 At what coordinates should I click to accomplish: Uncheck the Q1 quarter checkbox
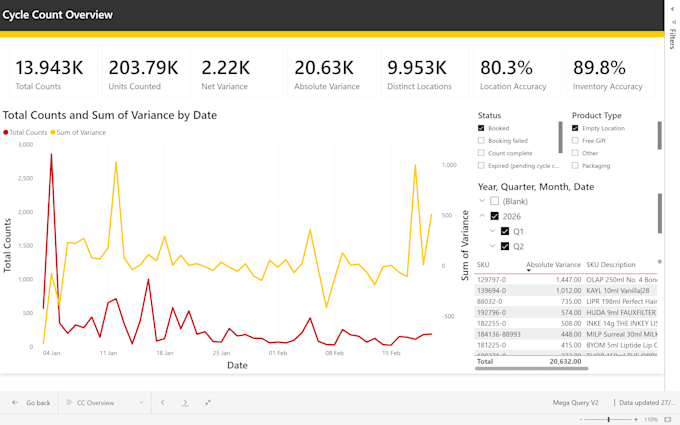click(x=505, y=231)
